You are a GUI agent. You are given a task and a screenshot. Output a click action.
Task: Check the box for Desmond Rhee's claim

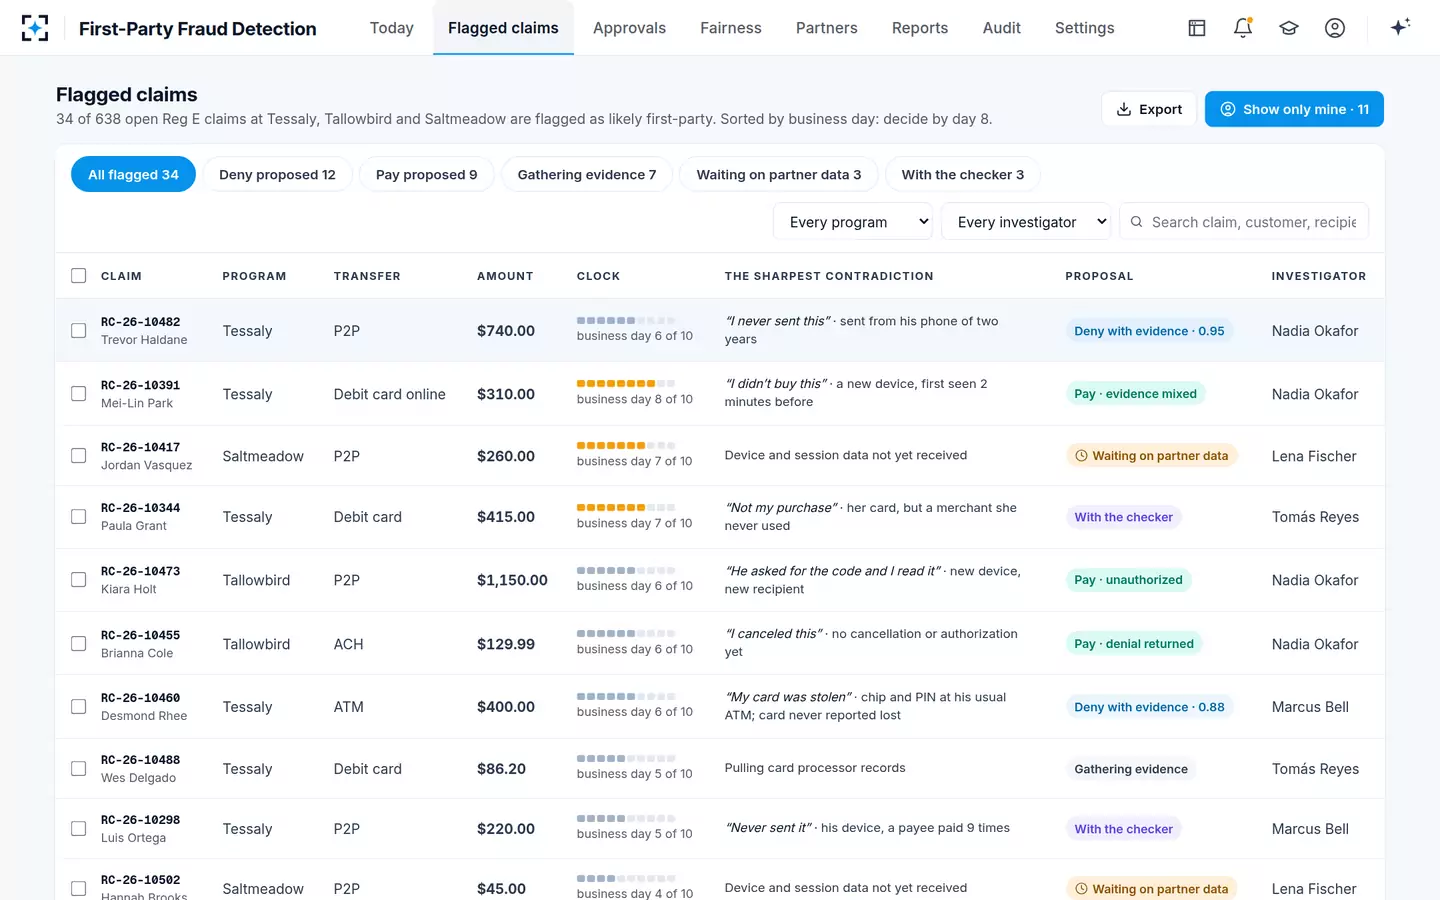coord(79,707)
